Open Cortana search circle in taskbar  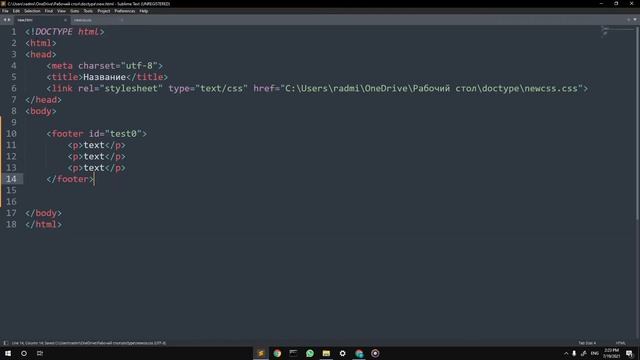(24, 353)
